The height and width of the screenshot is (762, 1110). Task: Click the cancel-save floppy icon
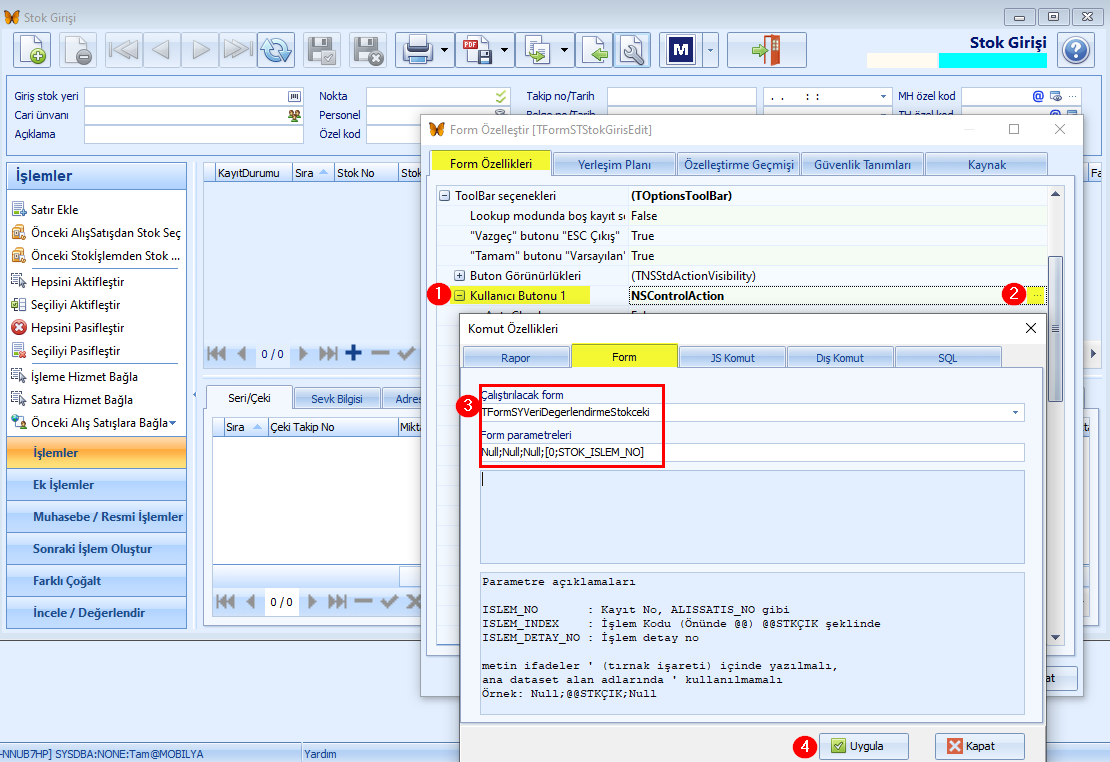click(x=368, y=50)
